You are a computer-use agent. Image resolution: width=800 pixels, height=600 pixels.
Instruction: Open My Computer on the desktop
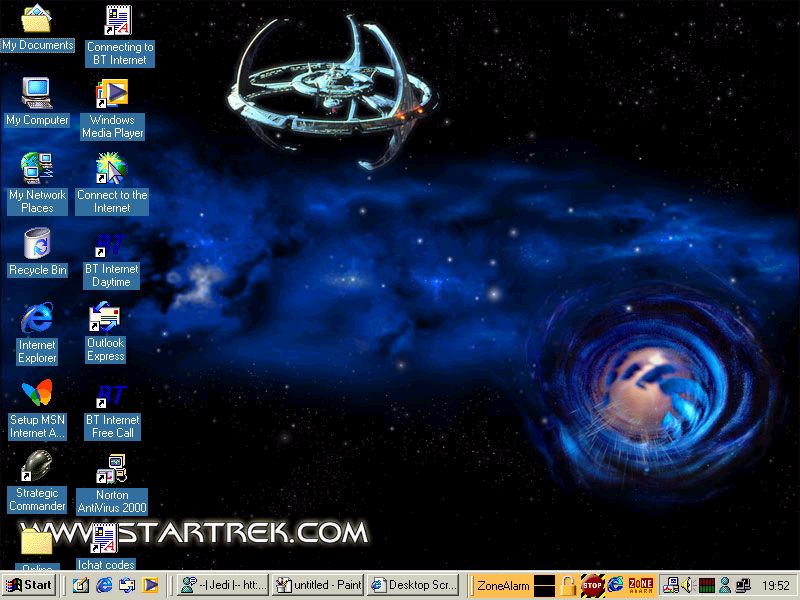click(x=37, y=94)
